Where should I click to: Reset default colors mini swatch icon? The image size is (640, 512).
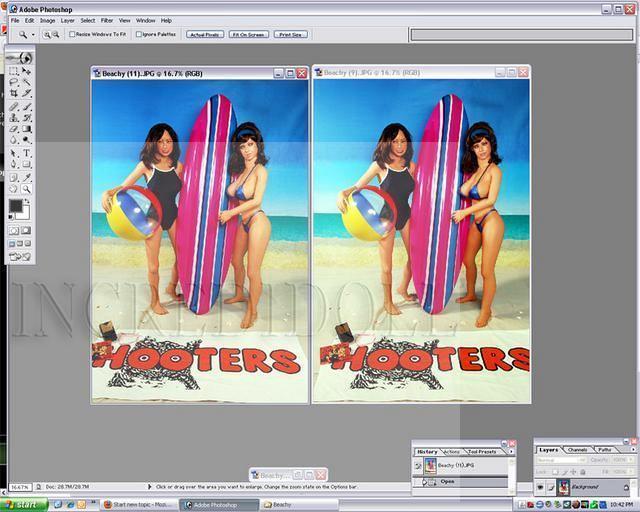tap(11, 217)
